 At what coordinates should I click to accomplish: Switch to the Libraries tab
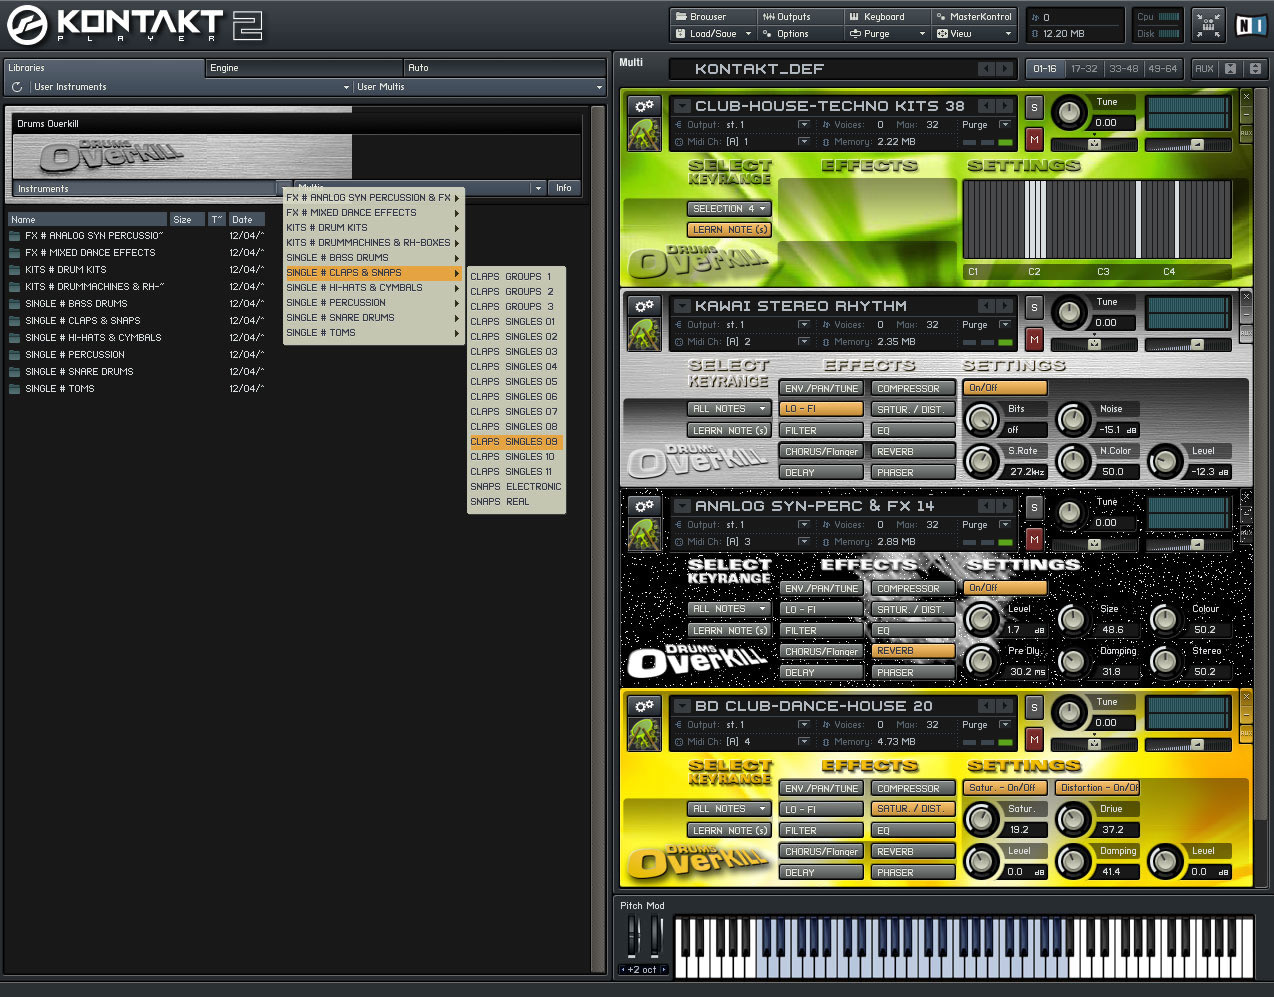point(104,68)
